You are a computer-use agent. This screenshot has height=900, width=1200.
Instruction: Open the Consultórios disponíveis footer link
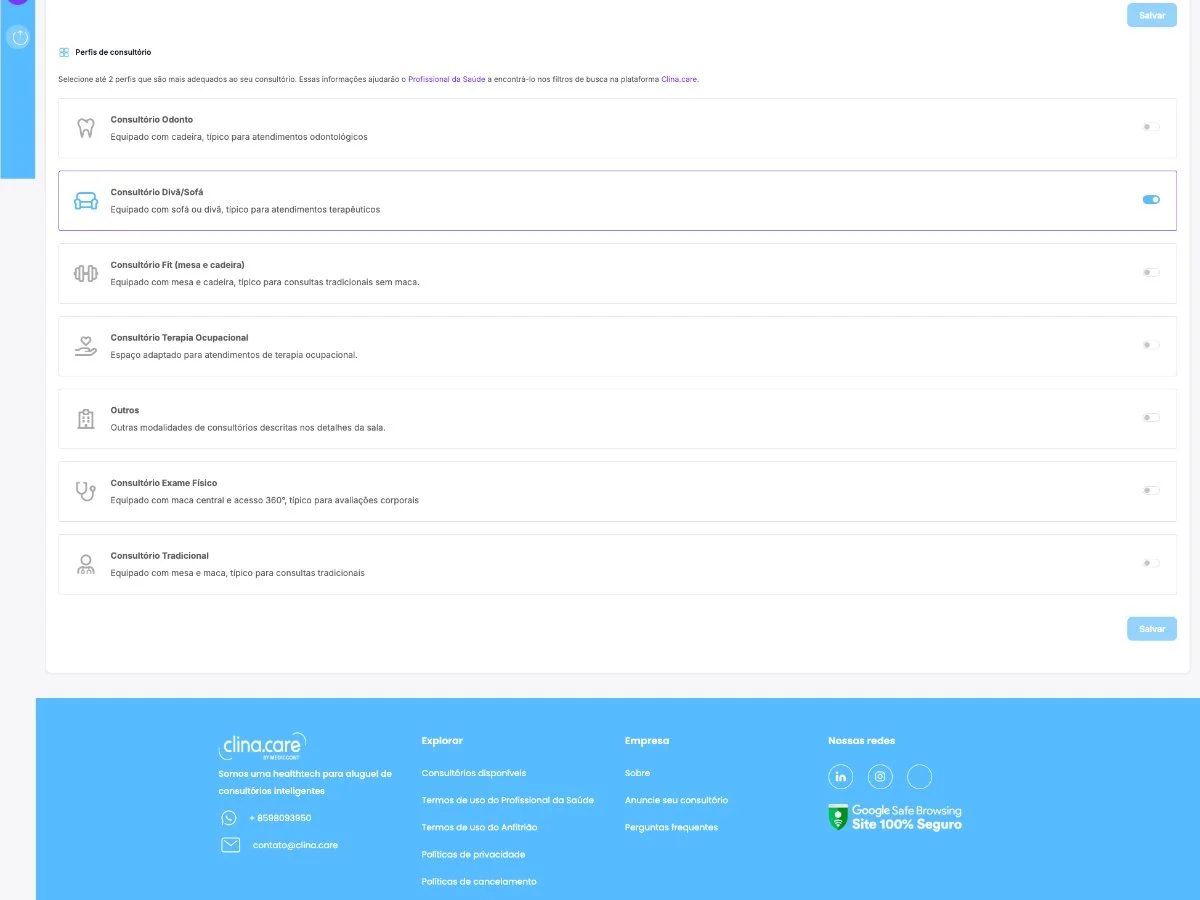[474, 773]
